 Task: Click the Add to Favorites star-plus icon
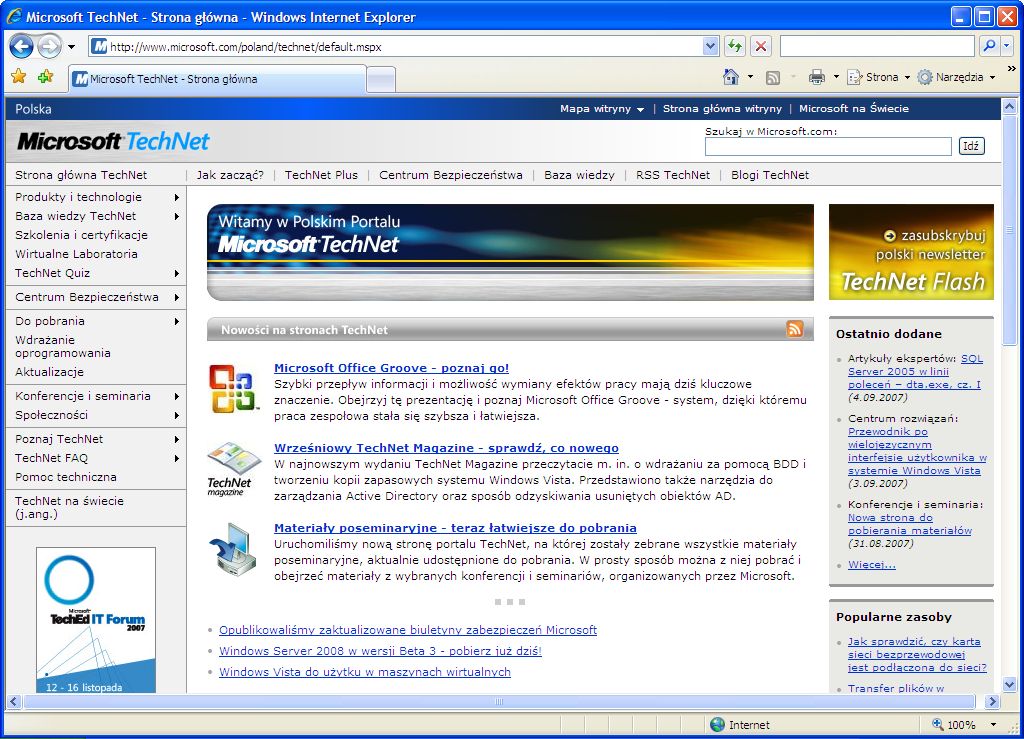(x=45, y=77)
